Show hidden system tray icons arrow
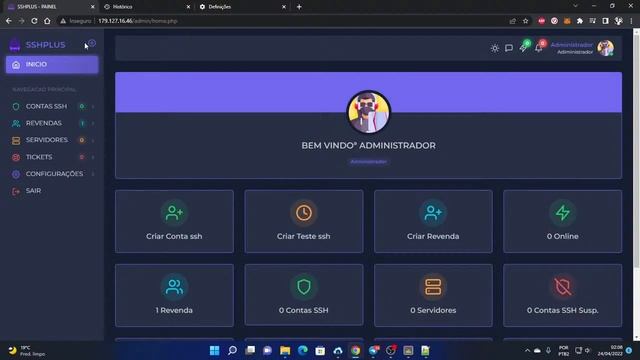640x360 pixels. coord(527,350)
